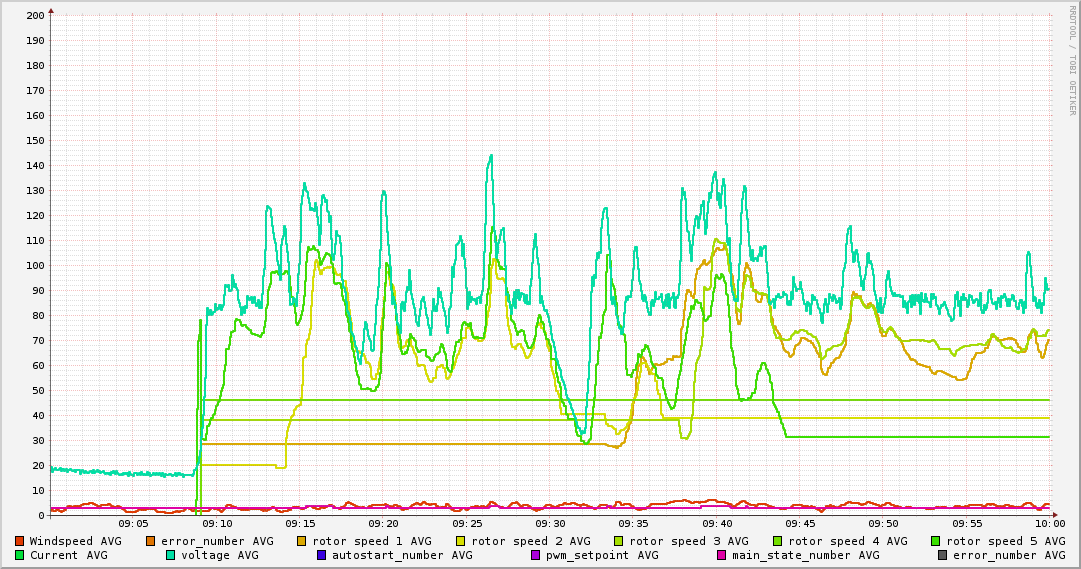This screenshot has height=569, width=1081.
Task: Click the 80 value on the y-axis
Action: tap(38, 315)
